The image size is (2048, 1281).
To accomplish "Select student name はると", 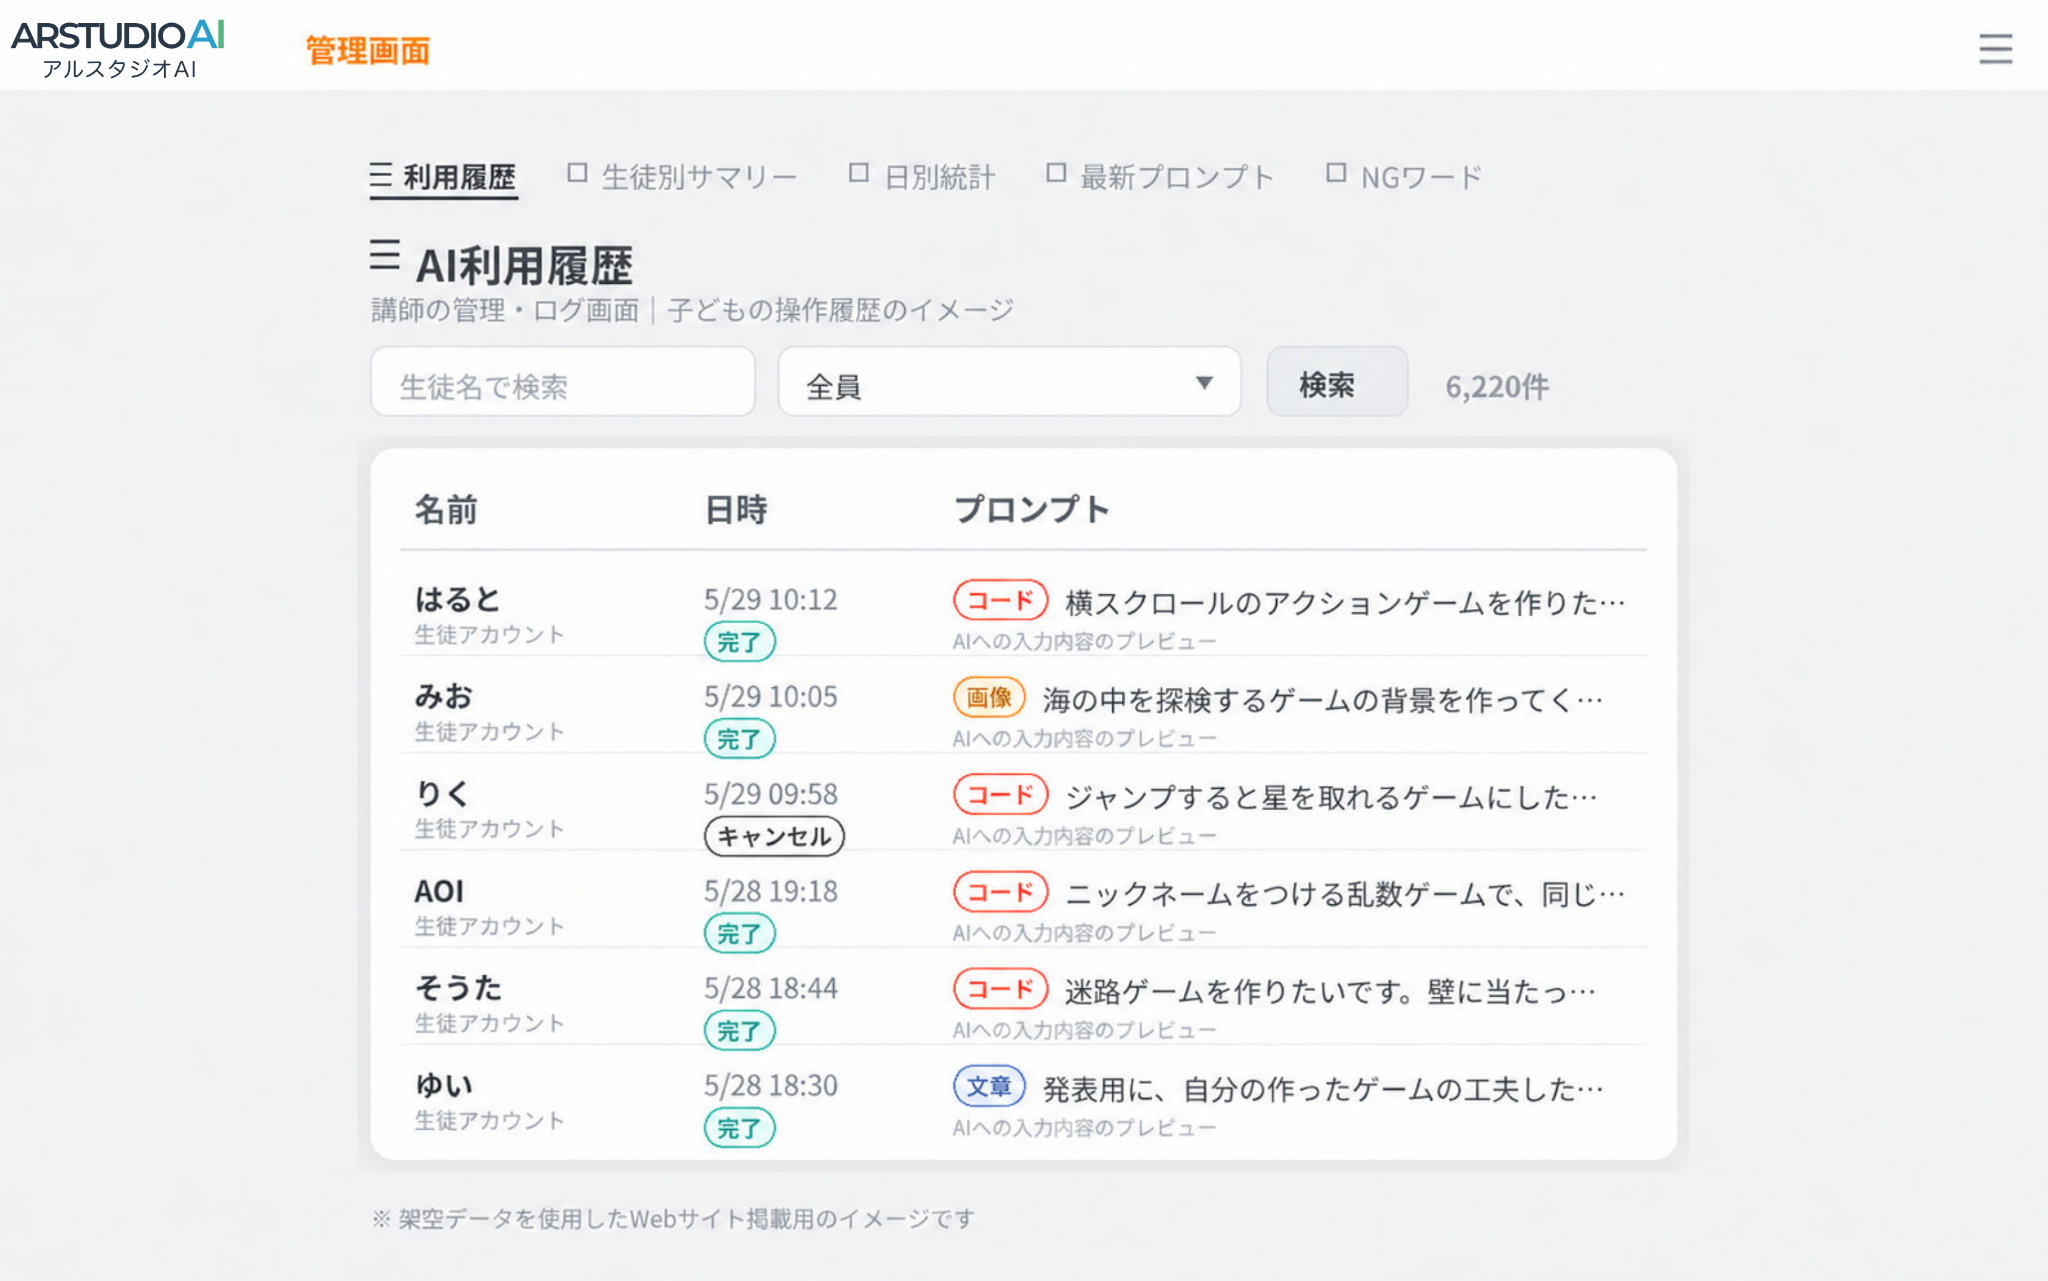I will coord(458,599).
